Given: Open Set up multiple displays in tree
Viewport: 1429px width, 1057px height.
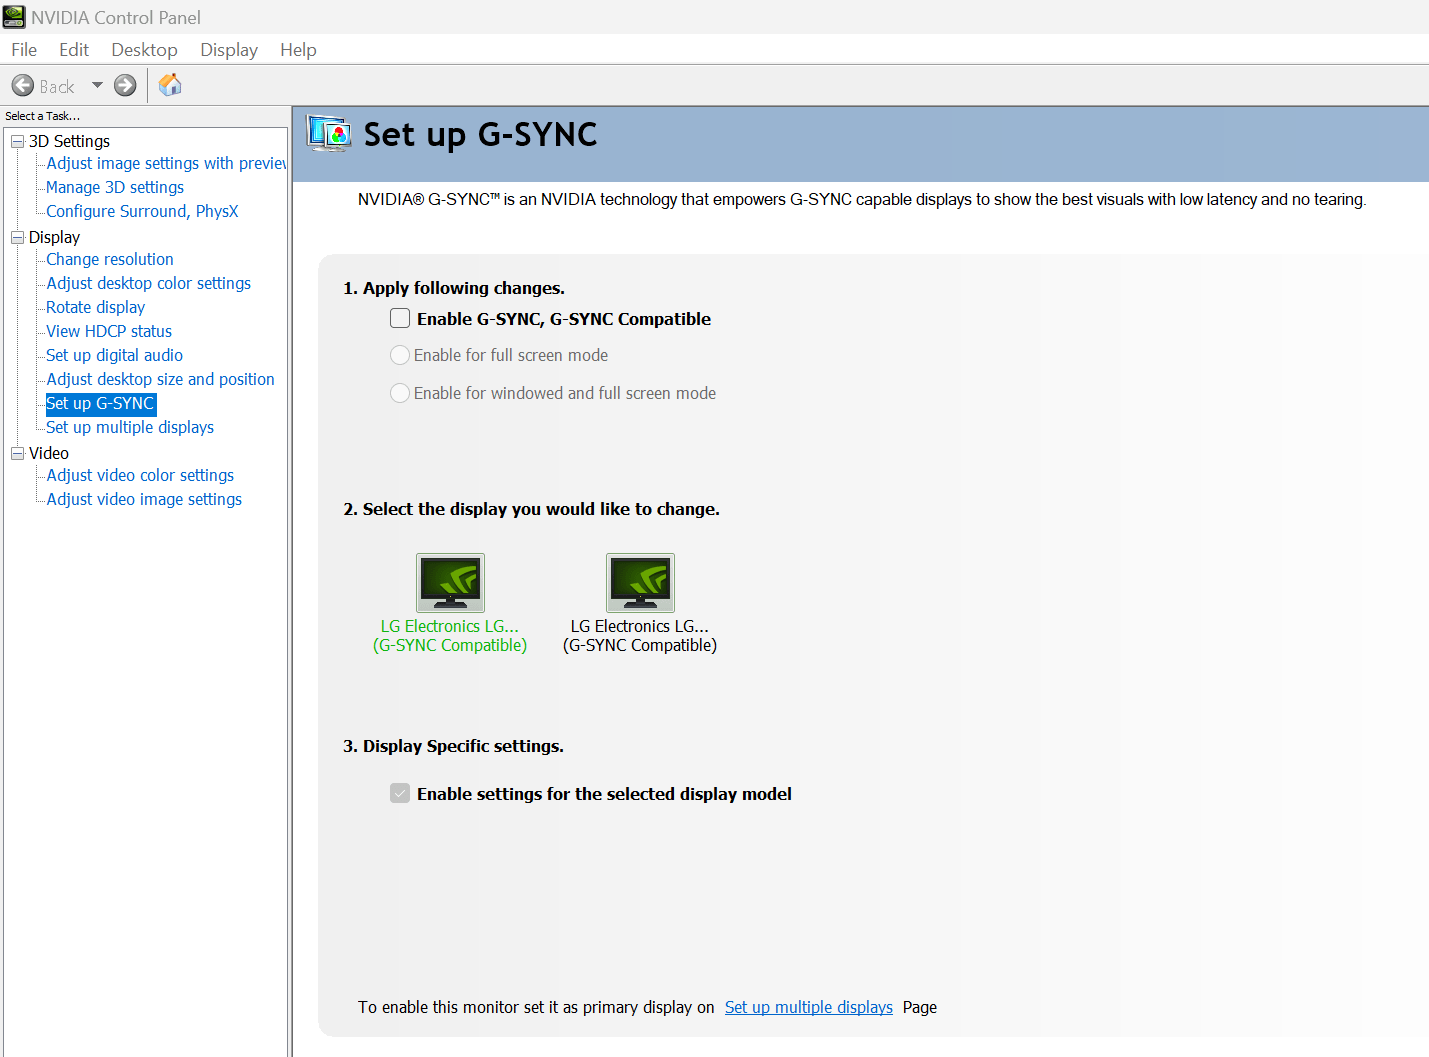Looking at the screenshot, I should tap(130, 427).
